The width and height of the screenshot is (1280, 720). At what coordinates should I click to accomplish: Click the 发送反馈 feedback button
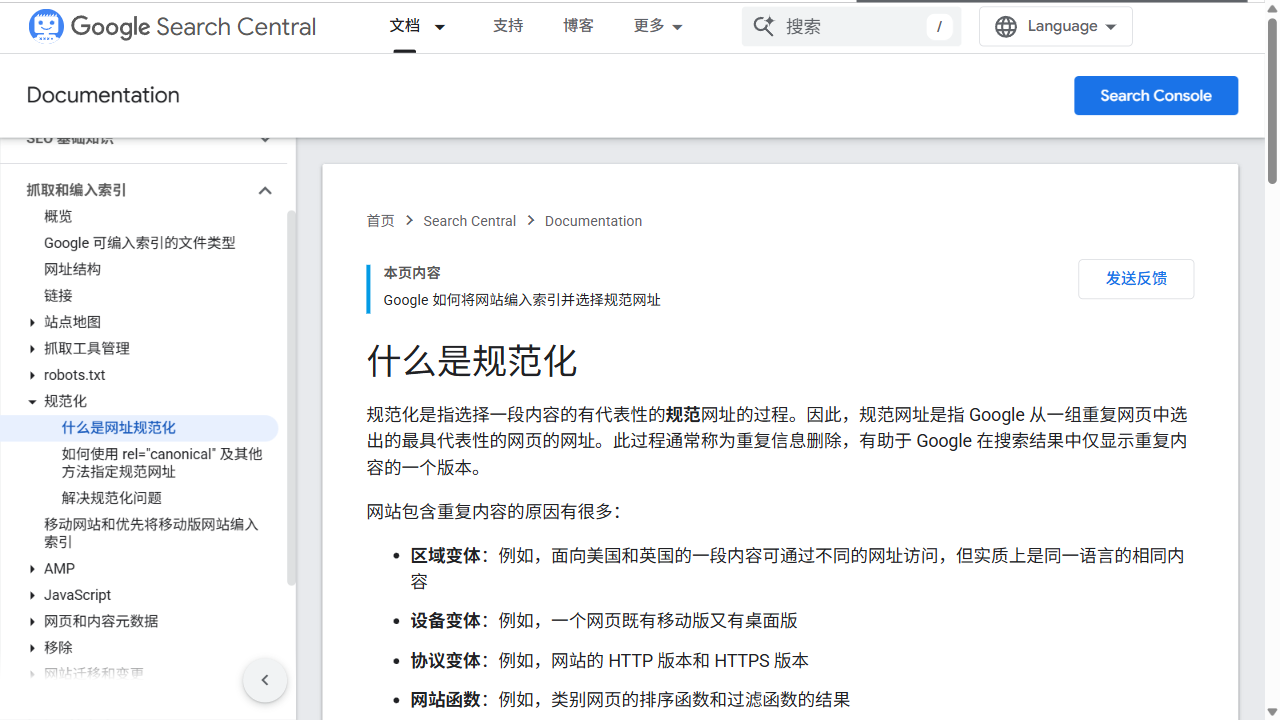1136,279
